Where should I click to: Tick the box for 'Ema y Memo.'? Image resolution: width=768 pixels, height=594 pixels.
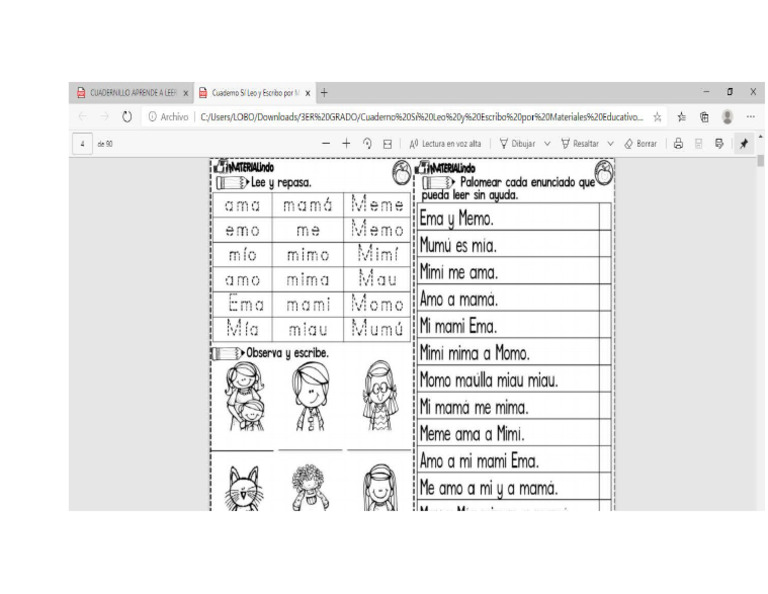click(605, 217)
